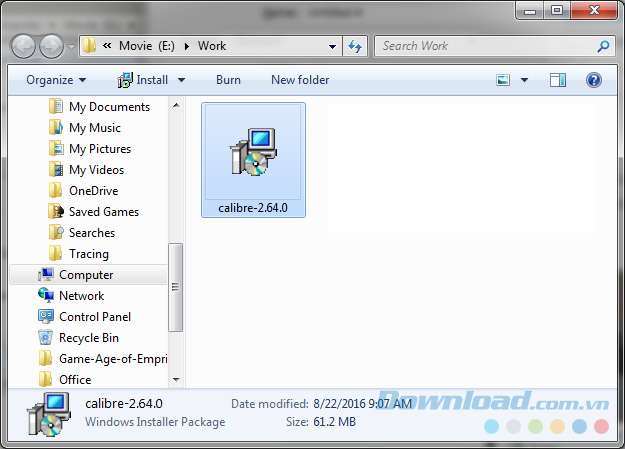Viewport: 625px width, 449px height.
Task: Open Network in navigation pane
Action: pos(81,296)
